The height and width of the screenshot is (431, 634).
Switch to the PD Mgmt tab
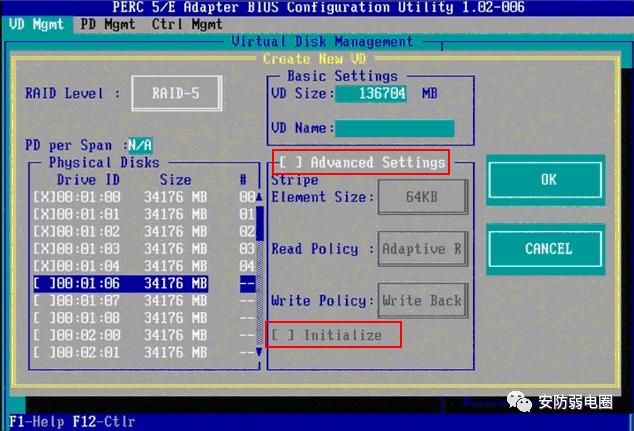pyautogui.click(x=107, y=25)
